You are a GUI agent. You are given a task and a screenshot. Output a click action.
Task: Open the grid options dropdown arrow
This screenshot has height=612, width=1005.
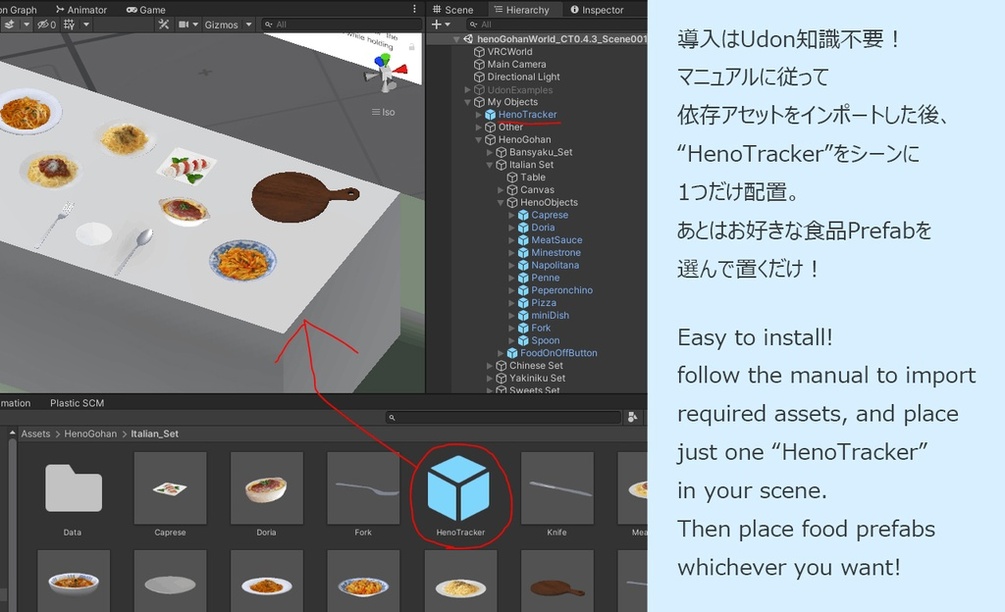[86, 24]
